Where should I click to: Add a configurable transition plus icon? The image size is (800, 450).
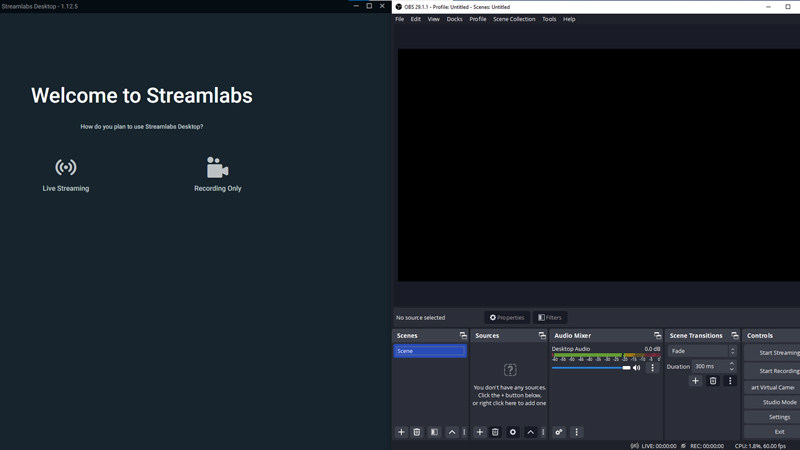click(695, 381)
